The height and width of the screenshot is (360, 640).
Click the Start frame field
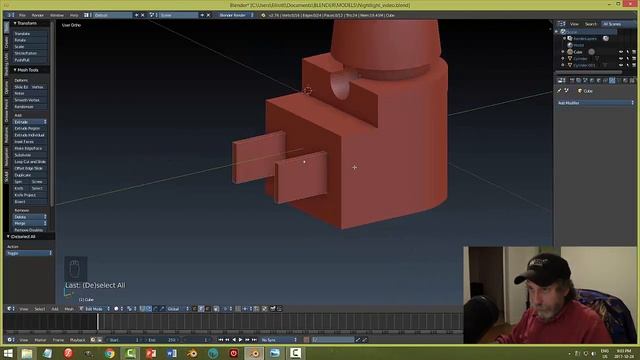pyautogui.click(x=124, y=340)
